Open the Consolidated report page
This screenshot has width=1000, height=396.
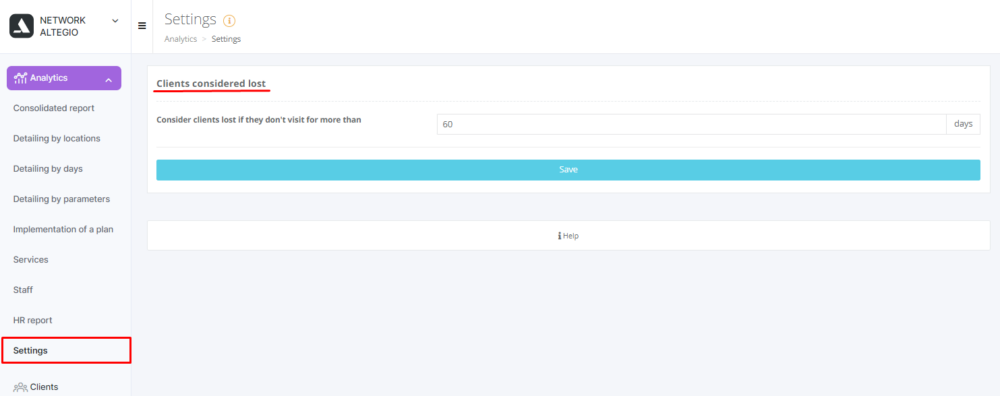tap(54, 108)
